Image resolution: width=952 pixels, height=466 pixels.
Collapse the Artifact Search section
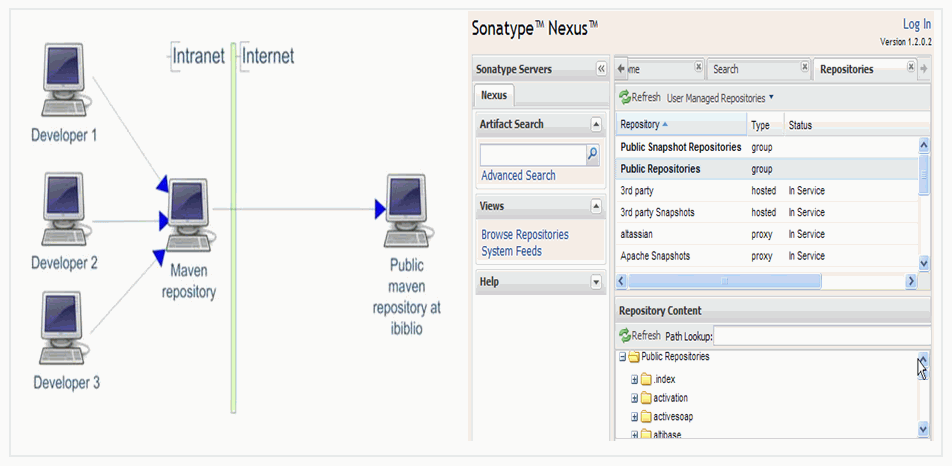[x=596, y=124]
